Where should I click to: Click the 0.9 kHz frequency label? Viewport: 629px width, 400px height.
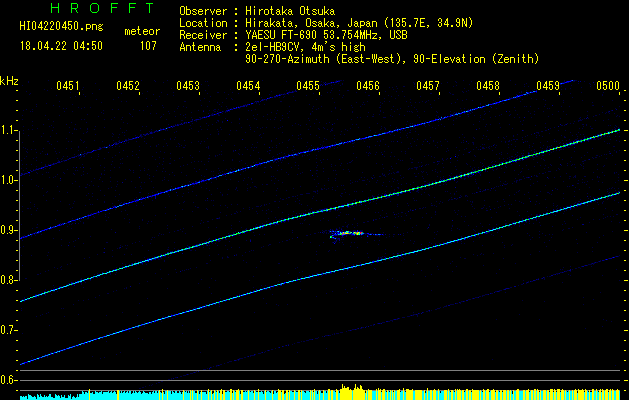point(8,230)
